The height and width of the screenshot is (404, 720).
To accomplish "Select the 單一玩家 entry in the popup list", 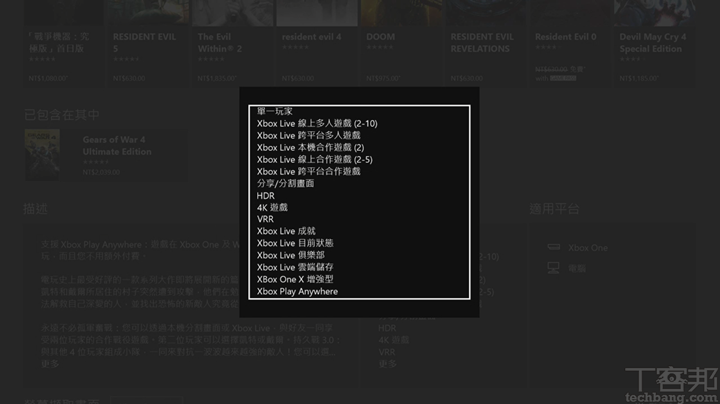I will (275, 111).
